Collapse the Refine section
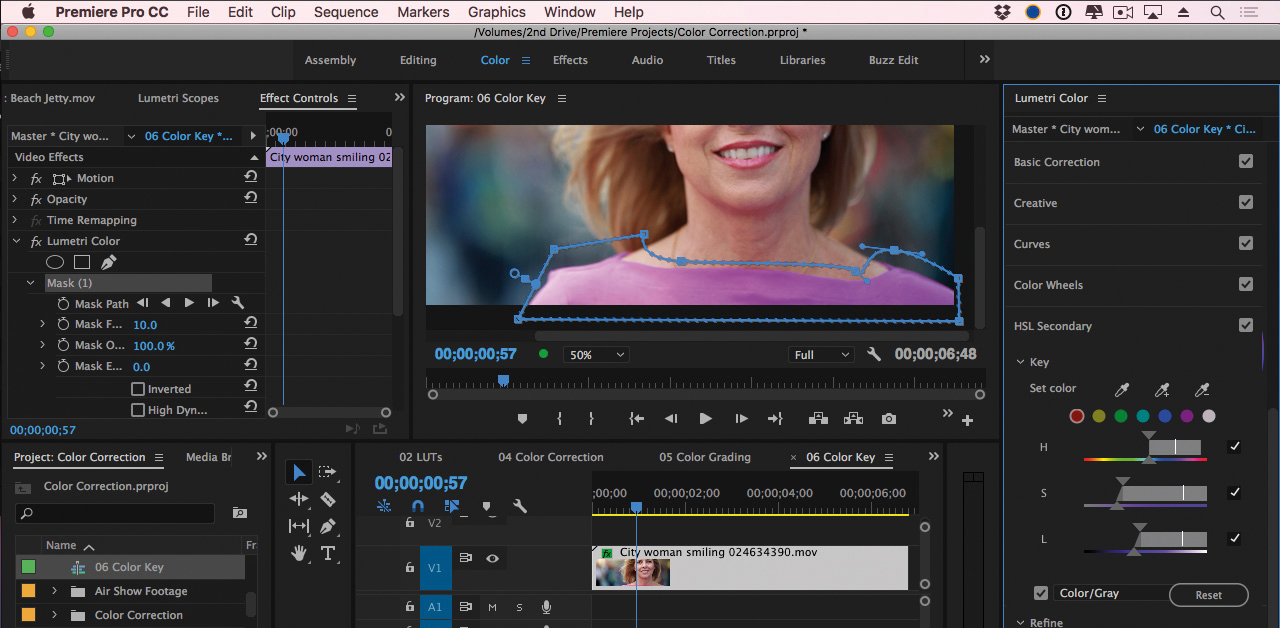Viewport: 1280px width, 628px height. pos(1020,622)
